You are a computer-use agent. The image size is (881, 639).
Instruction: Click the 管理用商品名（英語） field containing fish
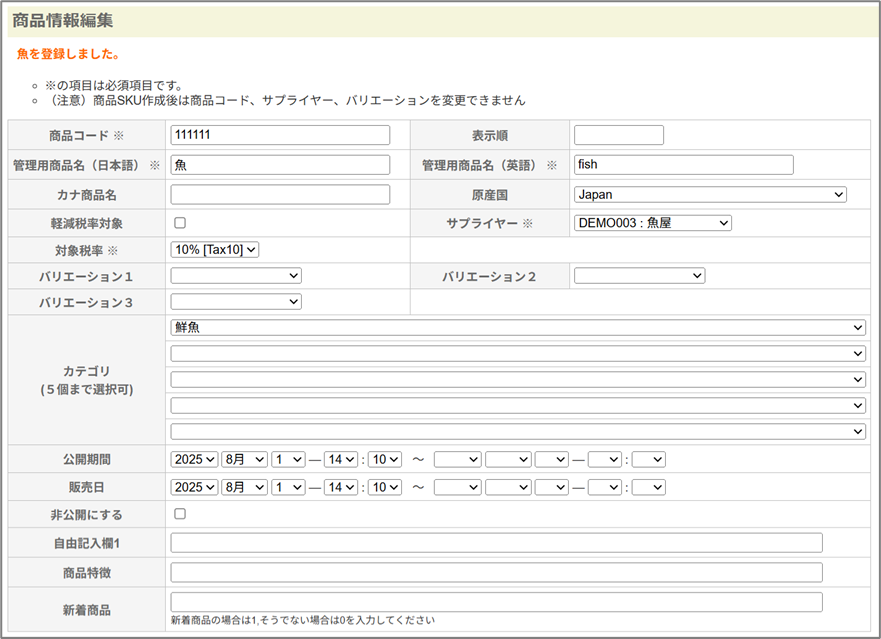pyautogui.click(x=683, y=165)
